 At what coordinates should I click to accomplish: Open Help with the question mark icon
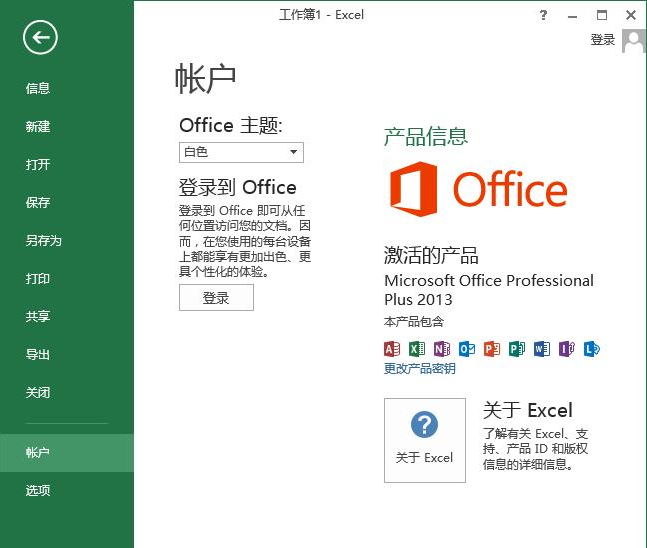click(543, 15)
